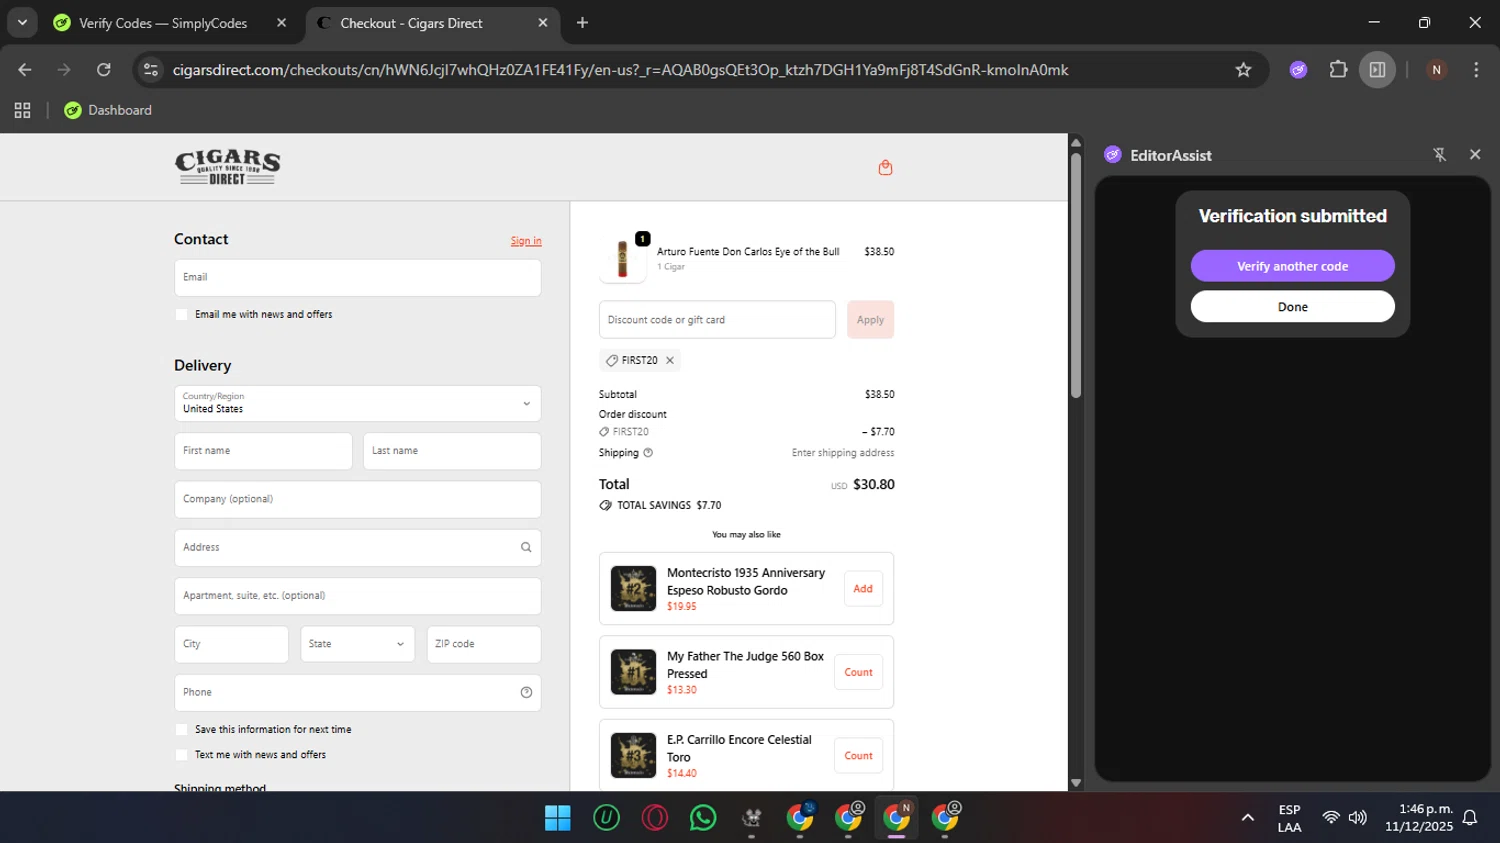The image size is (1500, 843).
Task: Open the Chrome three-dot menu
Action: point(1476,70)
